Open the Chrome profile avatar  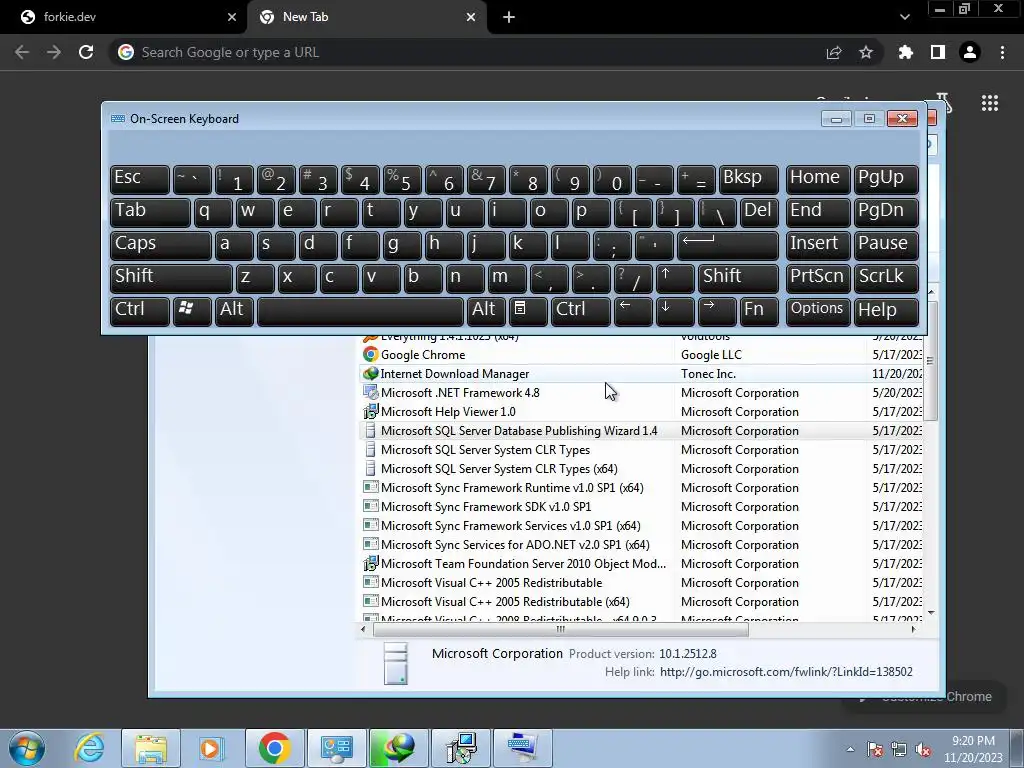pyautogui.click(x=970, y=52)
